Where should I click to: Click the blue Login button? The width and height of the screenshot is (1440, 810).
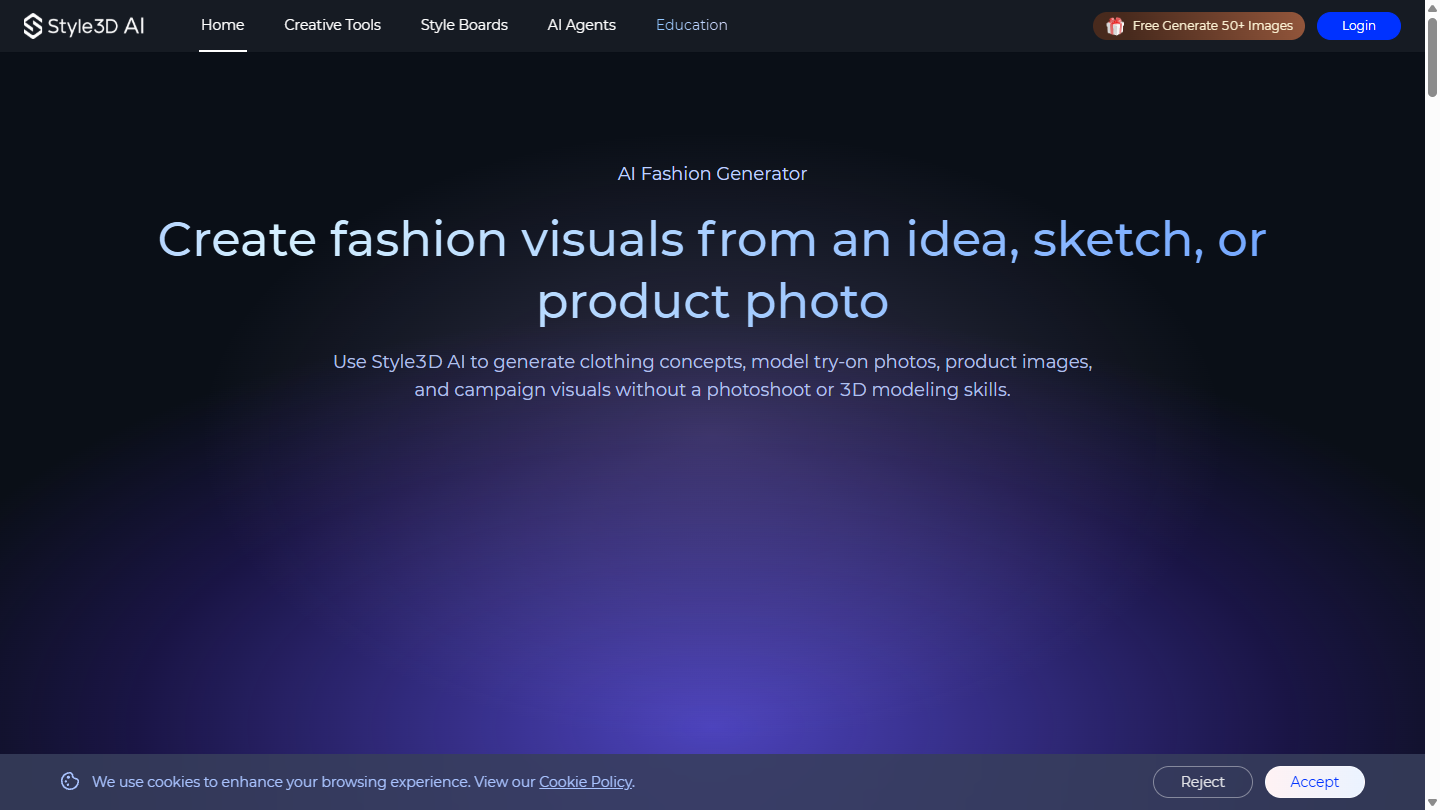[x=1359, y=26]
